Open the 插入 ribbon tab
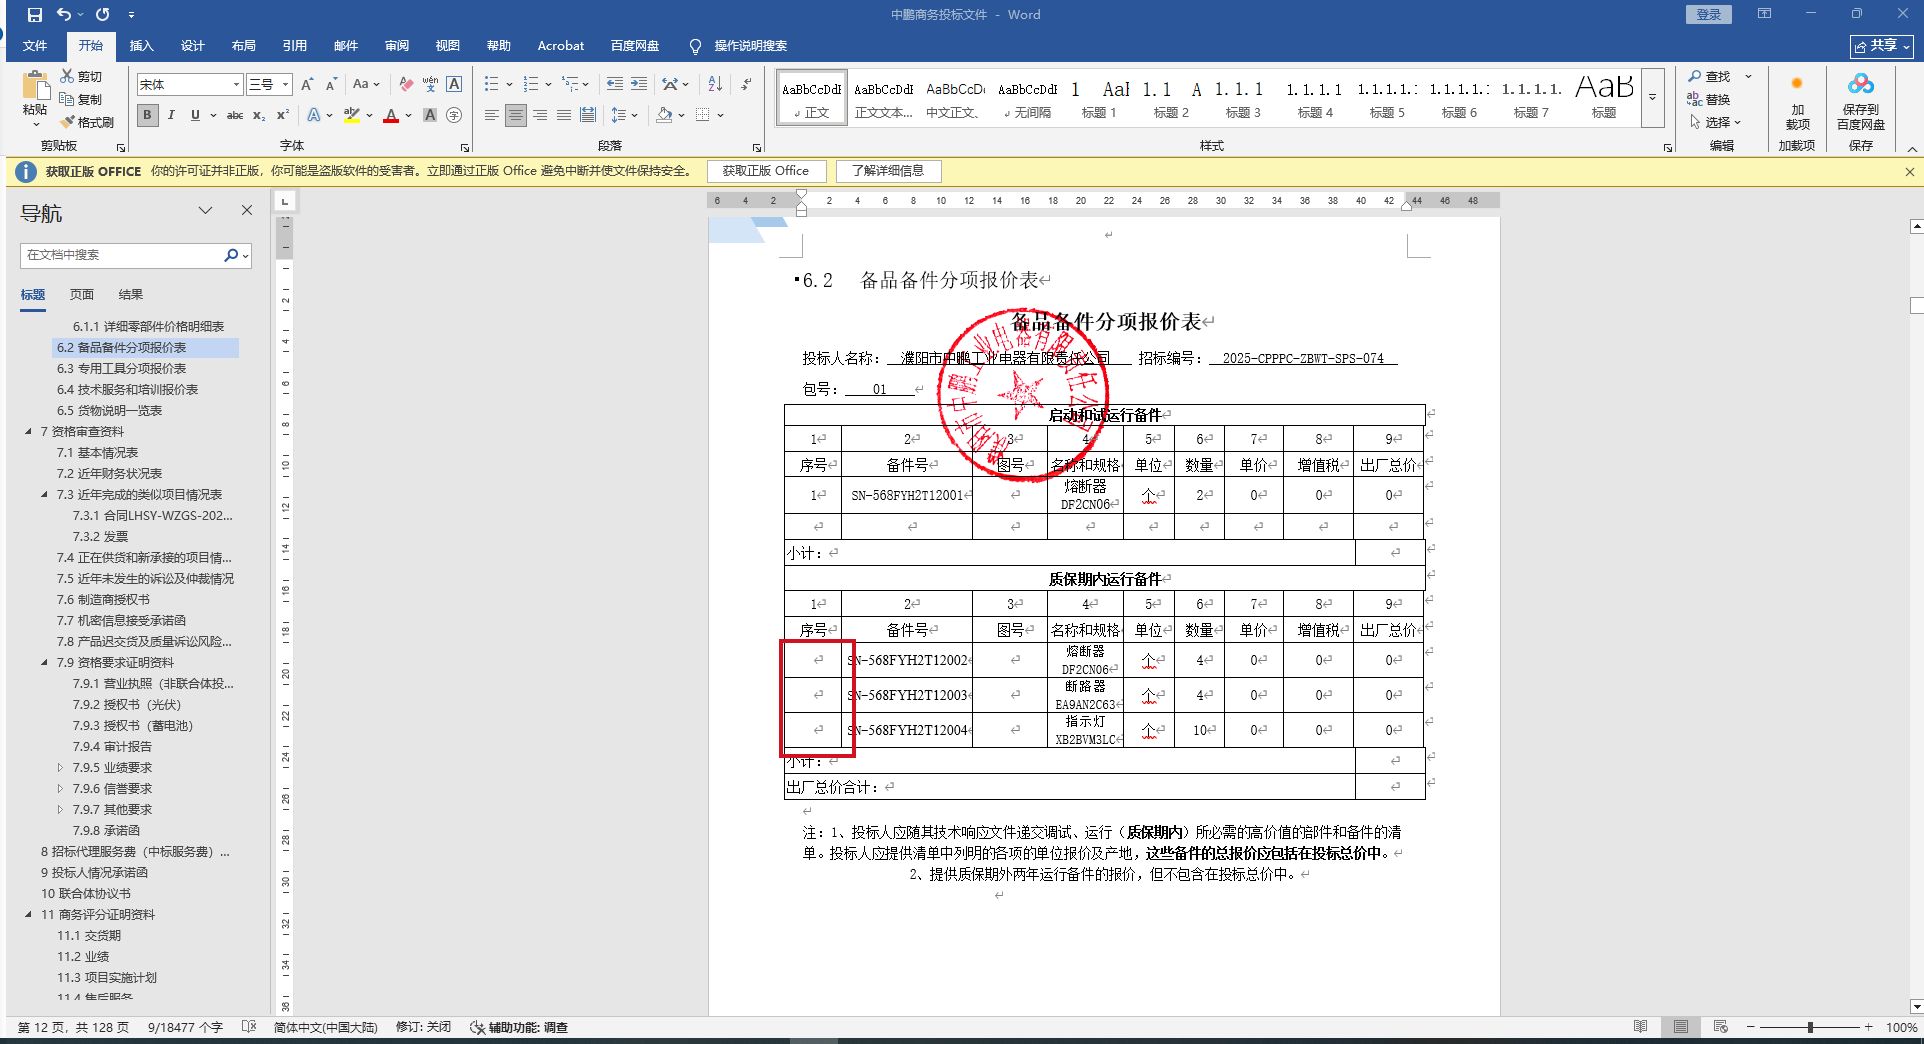 [141, 46]
